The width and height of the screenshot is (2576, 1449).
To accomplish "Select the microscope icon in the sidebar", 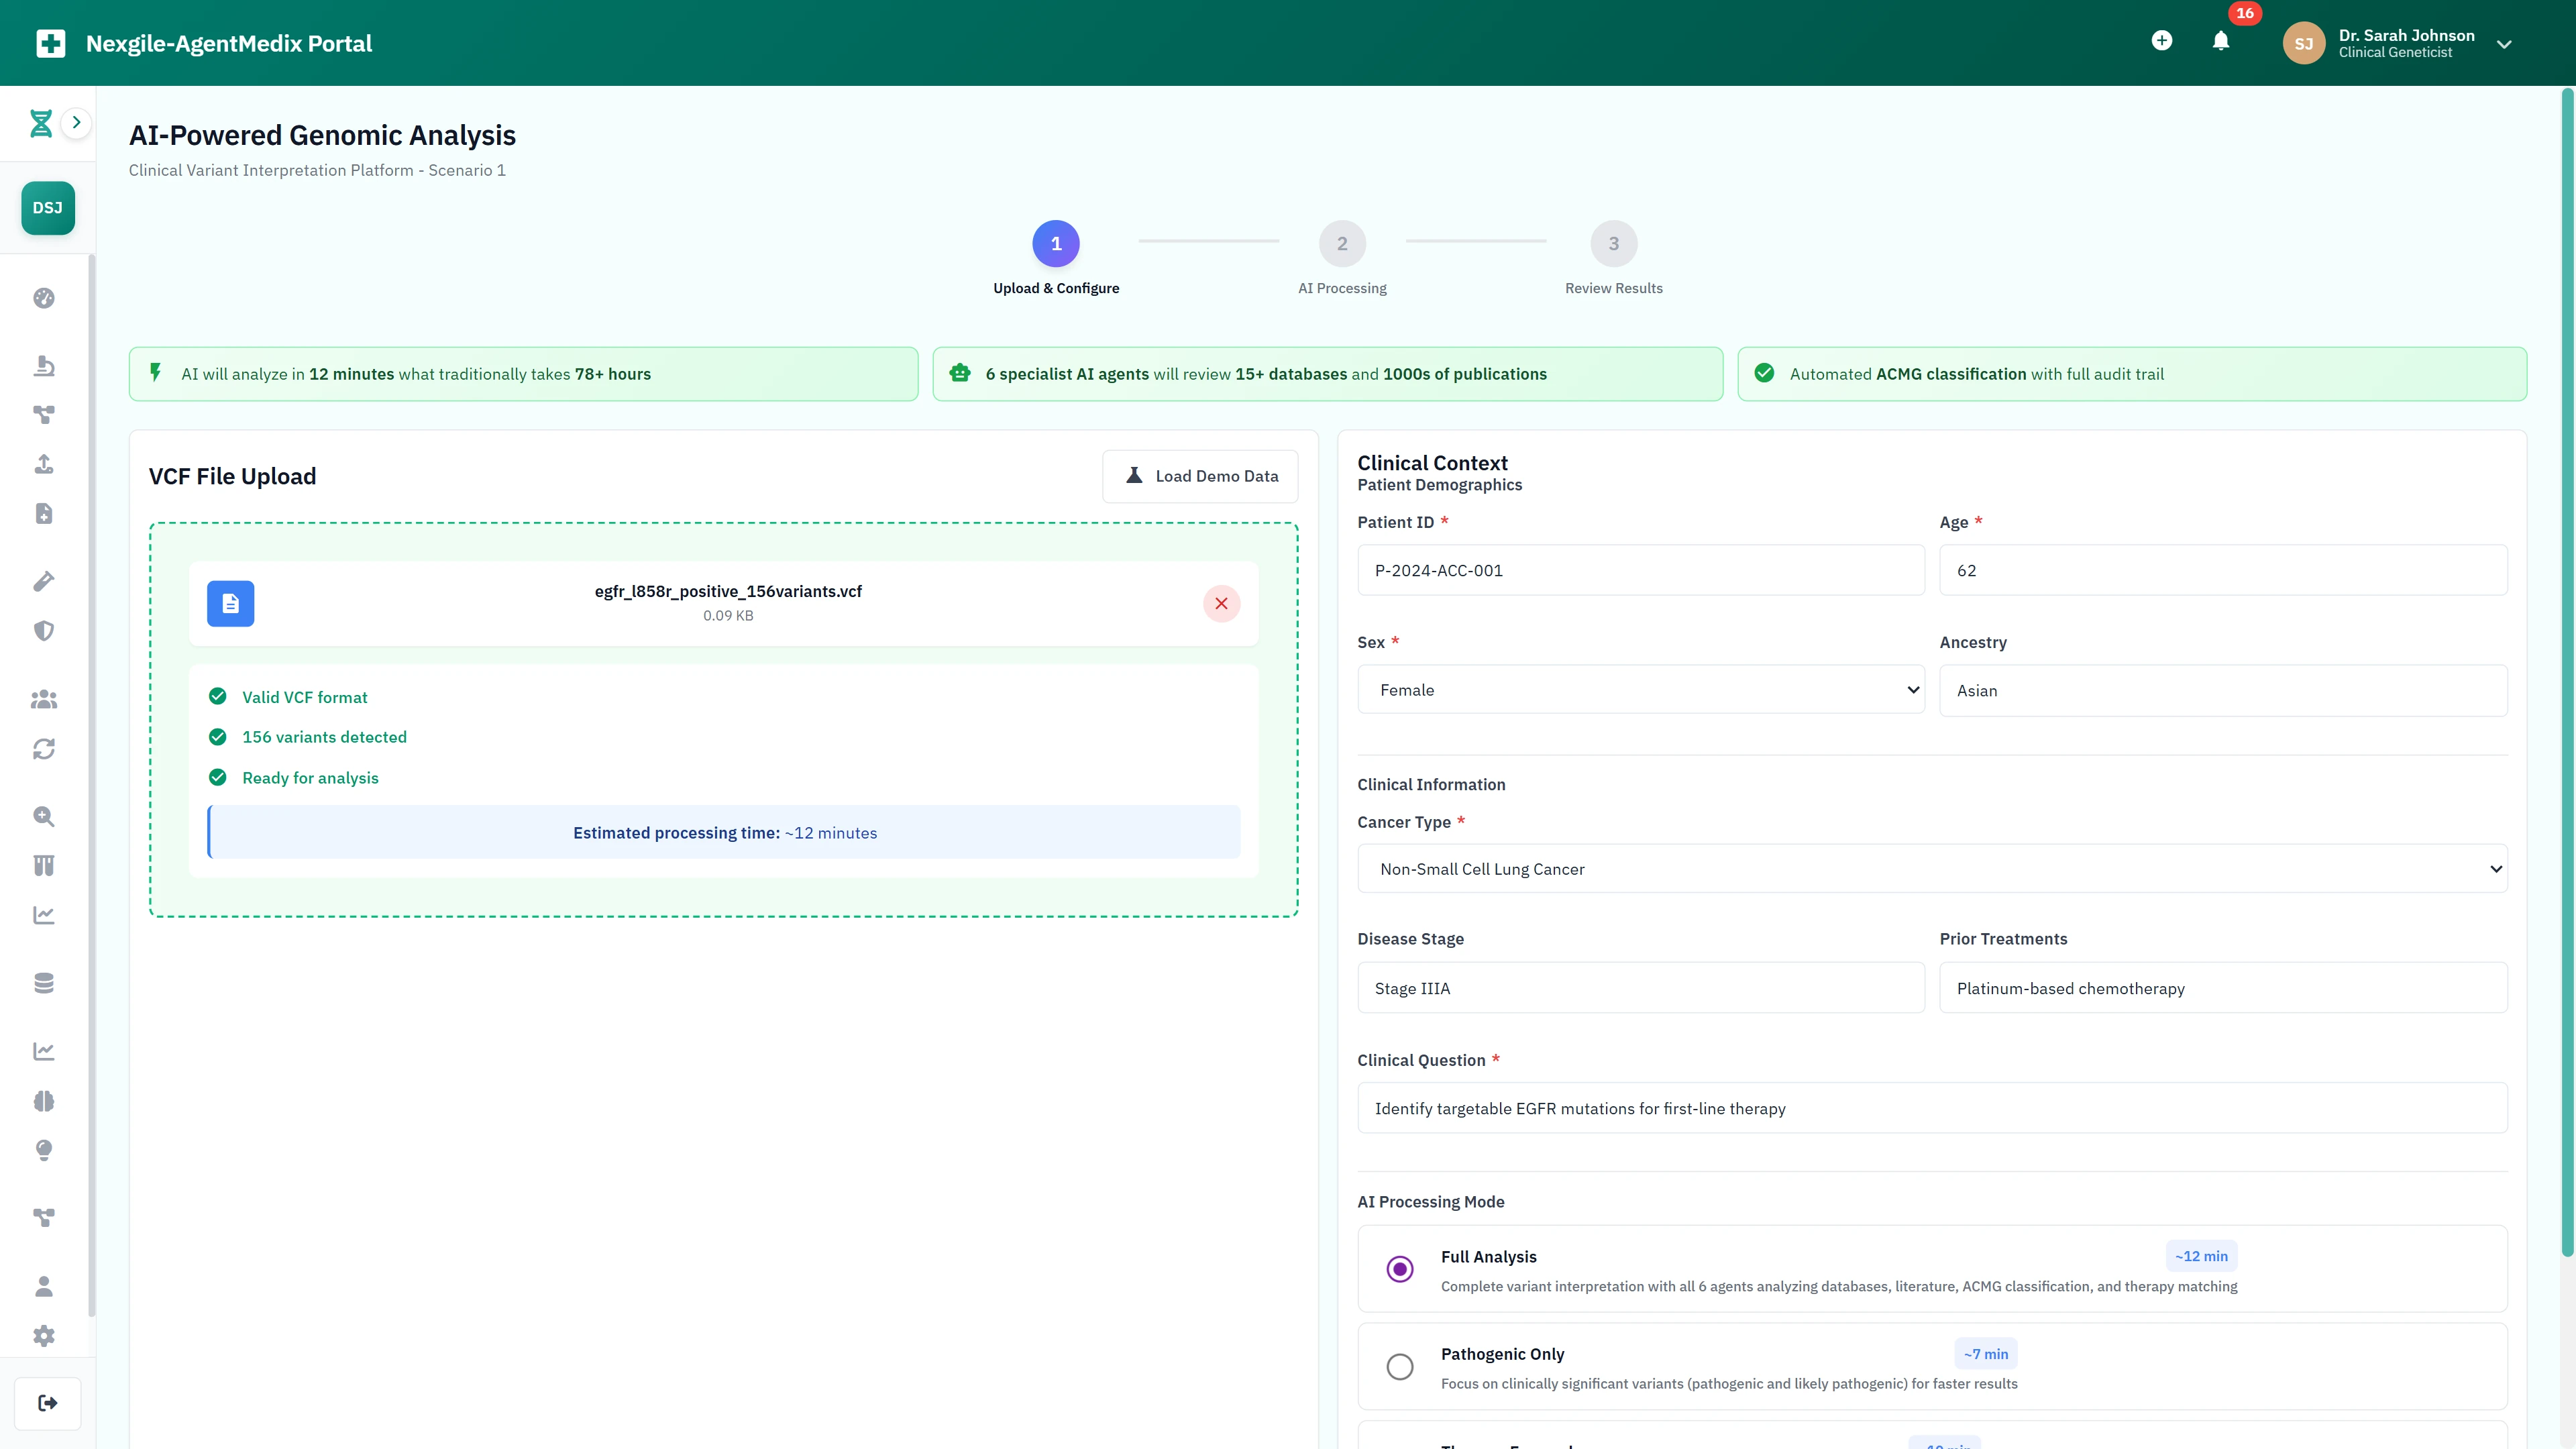I will [44, 365].
